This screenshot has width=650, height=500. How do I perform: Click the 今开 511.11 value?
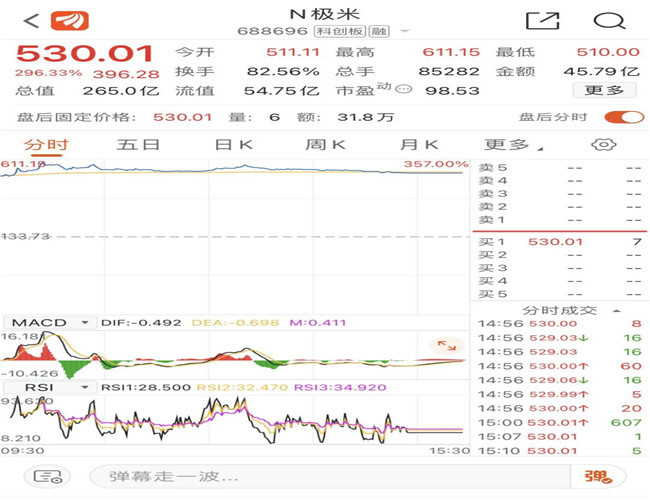click(293, 52)
